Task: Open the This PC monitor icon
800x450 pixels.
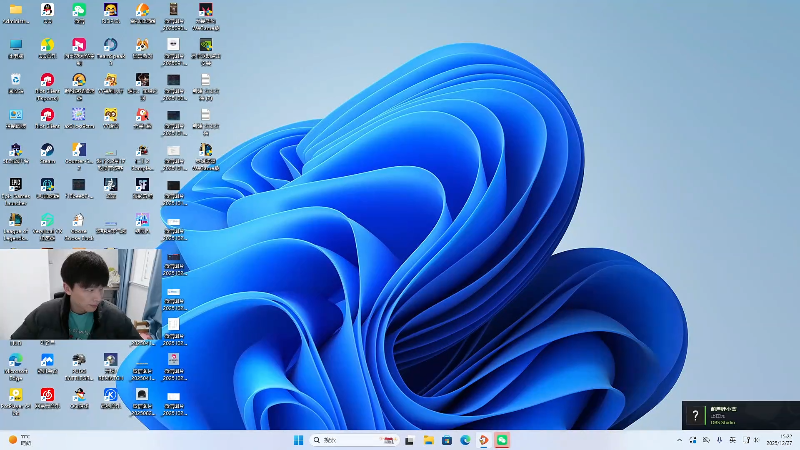Action: click(15, 45)
